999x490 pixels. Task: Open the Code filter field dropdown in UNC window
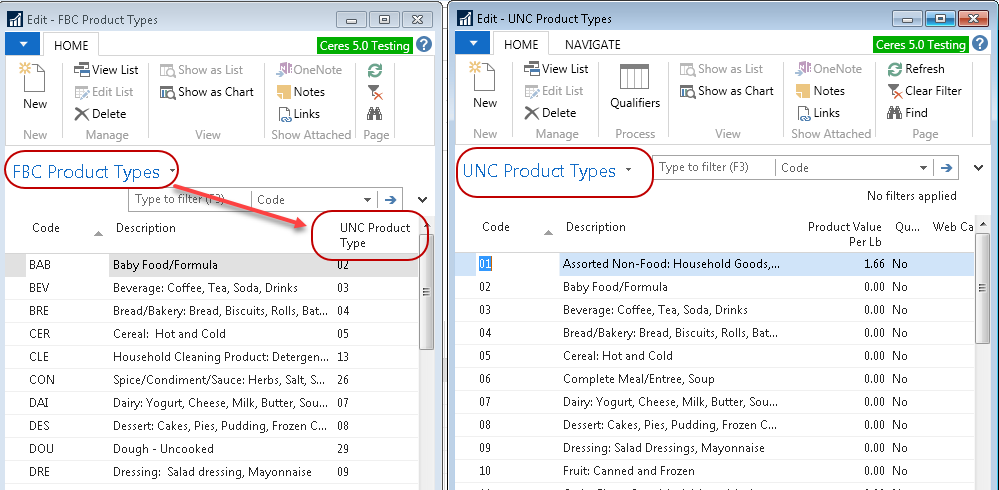tap(924, 168)
